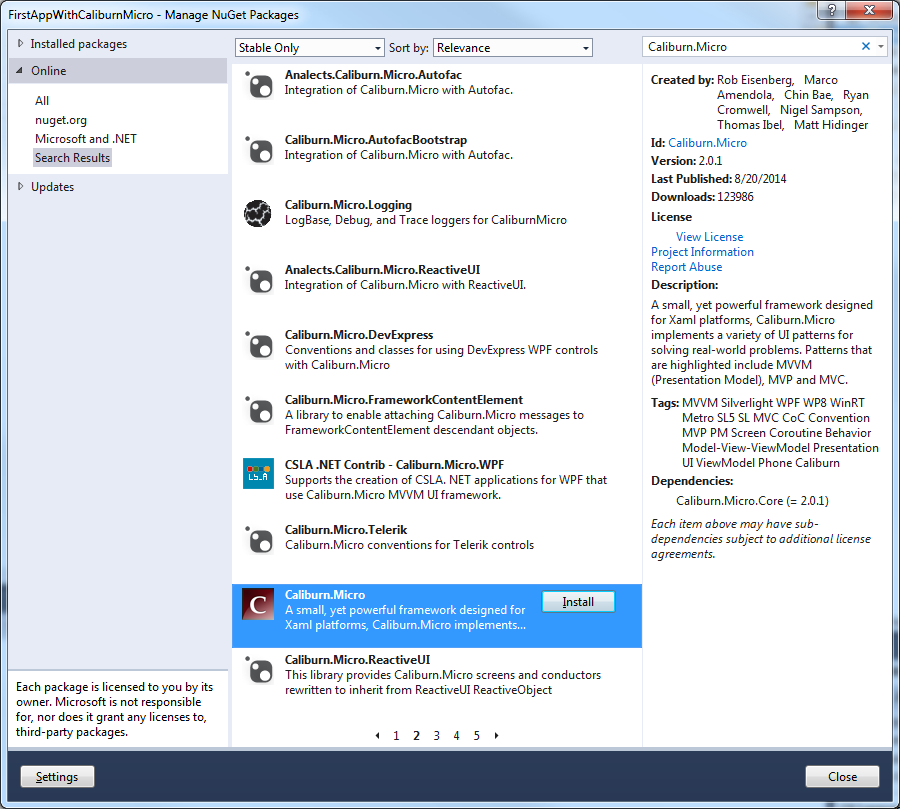Click the help question mark button
The height and width of the screenshot is (809, 900).
pos(831,9)
